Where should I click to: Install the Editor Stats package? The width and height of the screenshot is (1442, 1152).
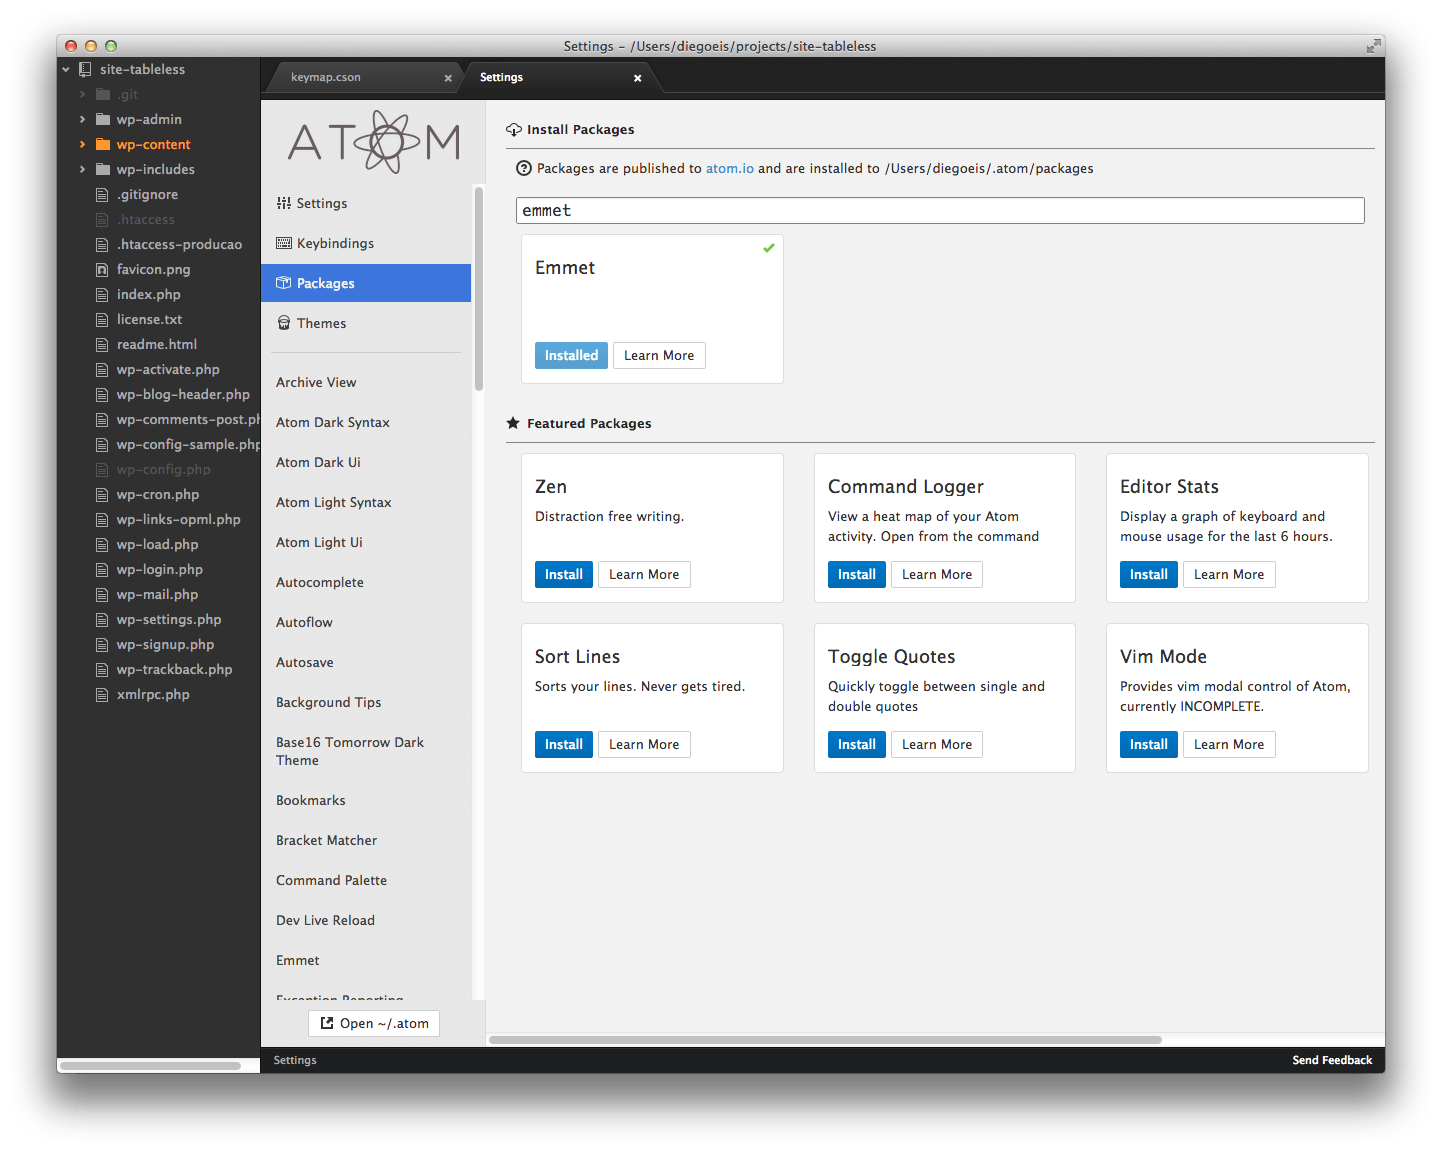point(1149,574)
